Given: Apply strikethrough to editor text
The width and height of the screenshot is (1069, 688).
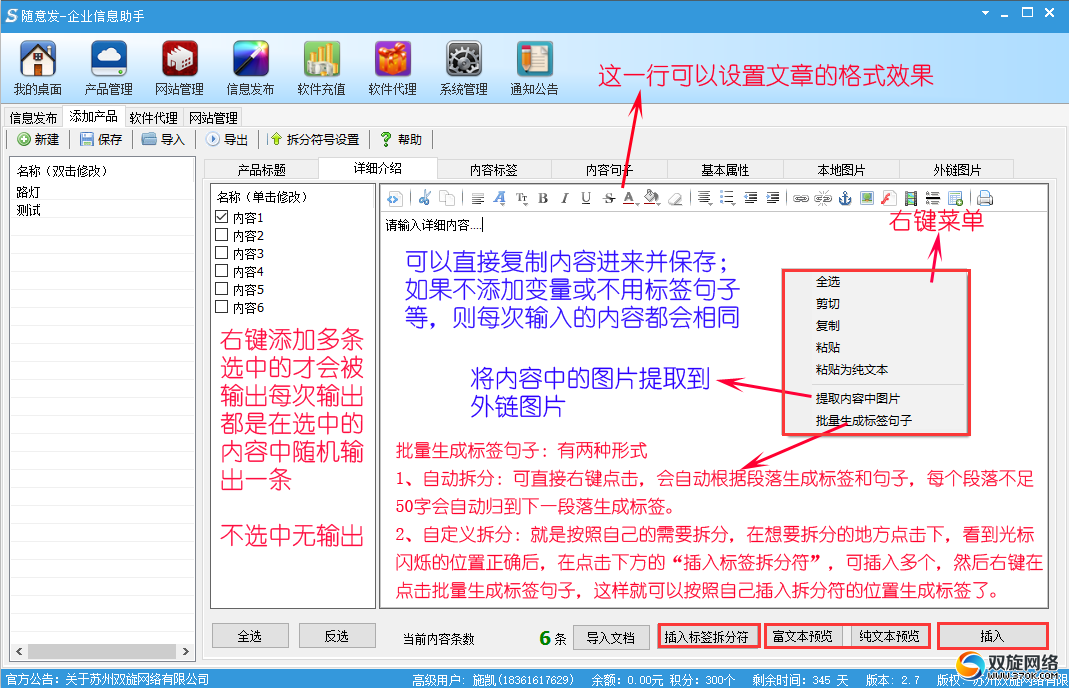Looking at the screenshot, I should pyautogui.click(x=609, y=198).
